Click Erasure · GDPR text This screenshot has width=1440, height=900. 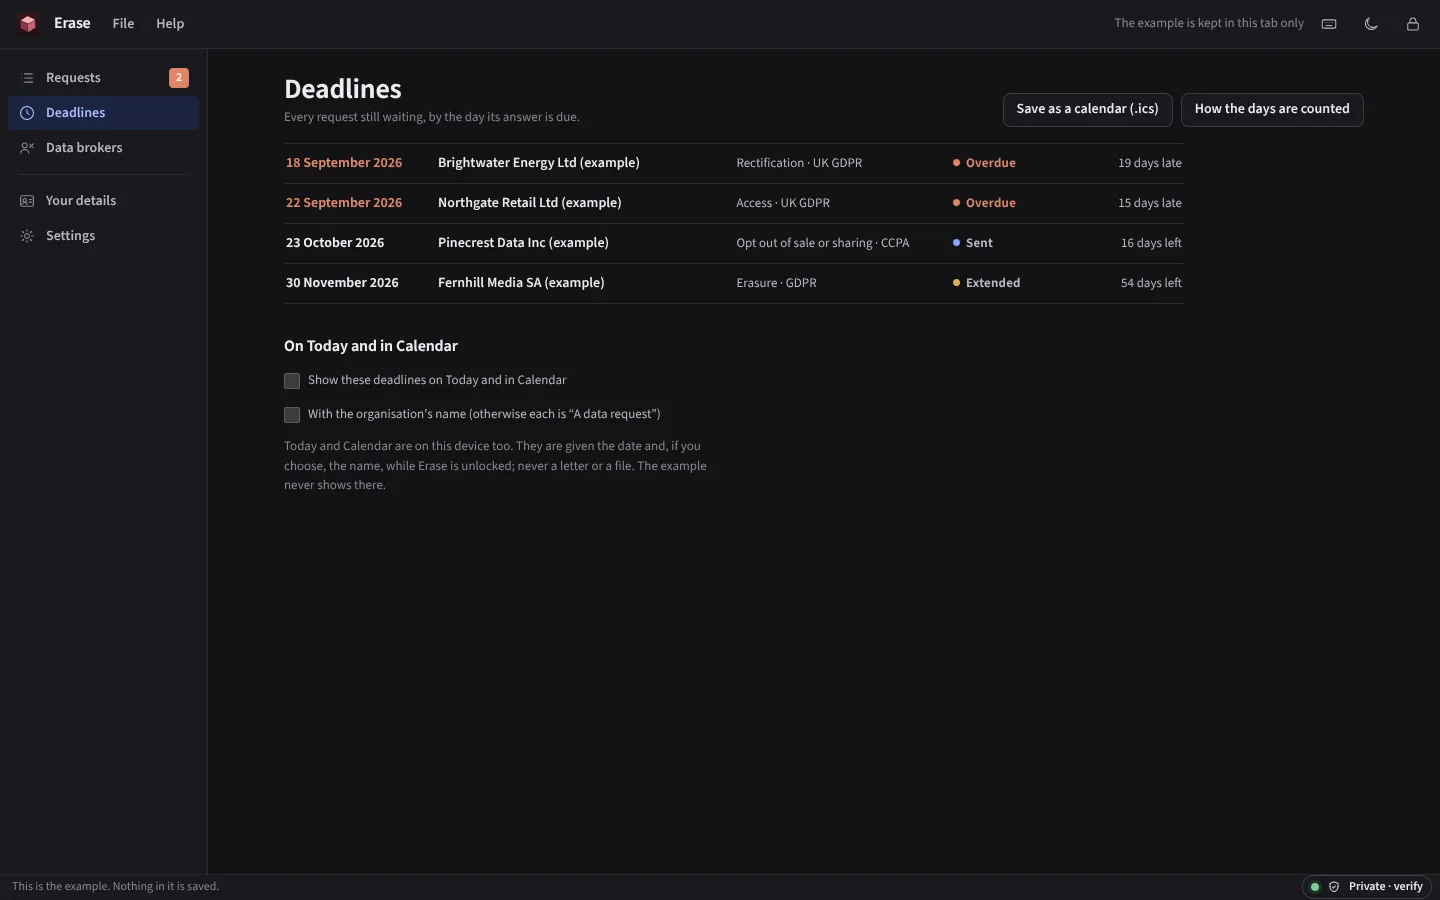coord(776,283)
